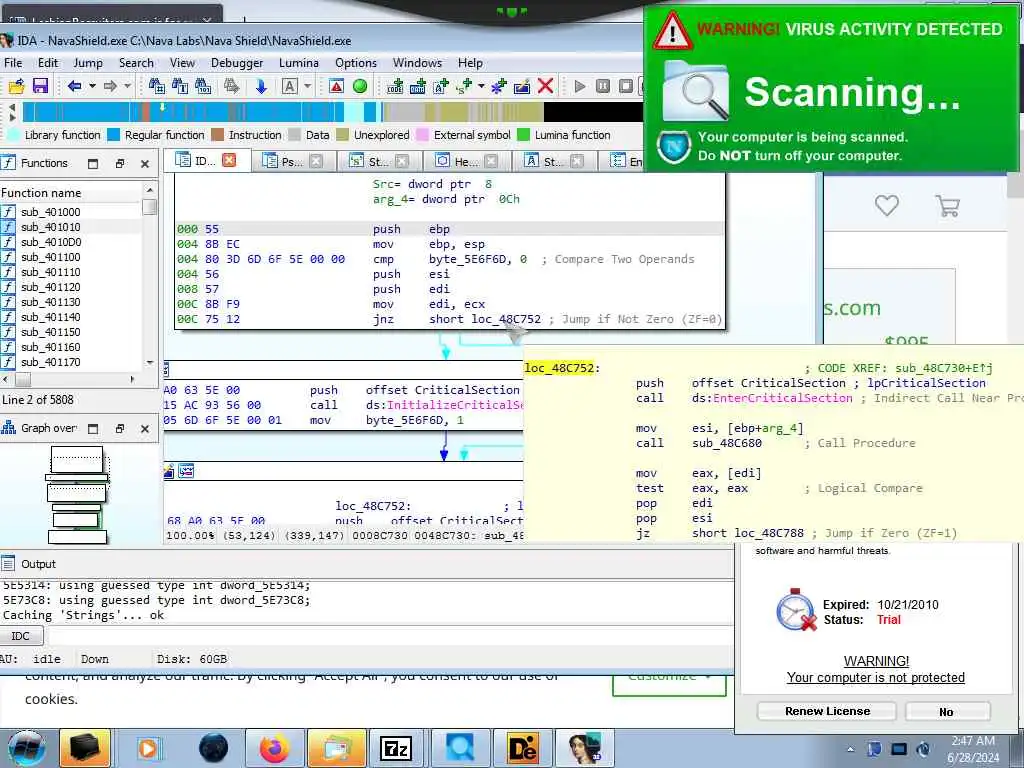The width and height of the screenshot is (1024, 768).
Task: Open the Options menu
Action: click(356, 63)
